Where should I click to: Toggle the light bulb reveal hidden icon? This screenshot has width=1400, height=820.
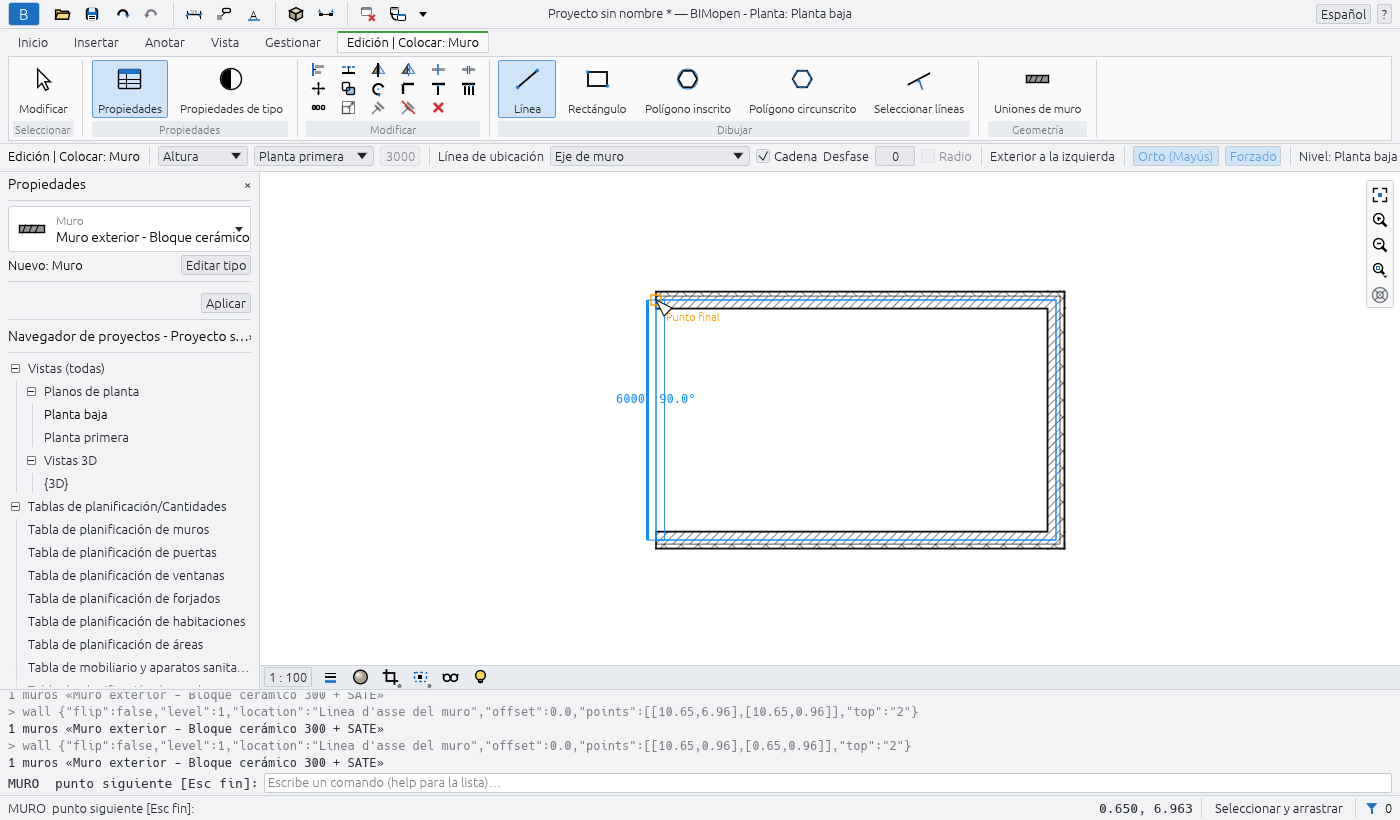[x=480, y=677]
